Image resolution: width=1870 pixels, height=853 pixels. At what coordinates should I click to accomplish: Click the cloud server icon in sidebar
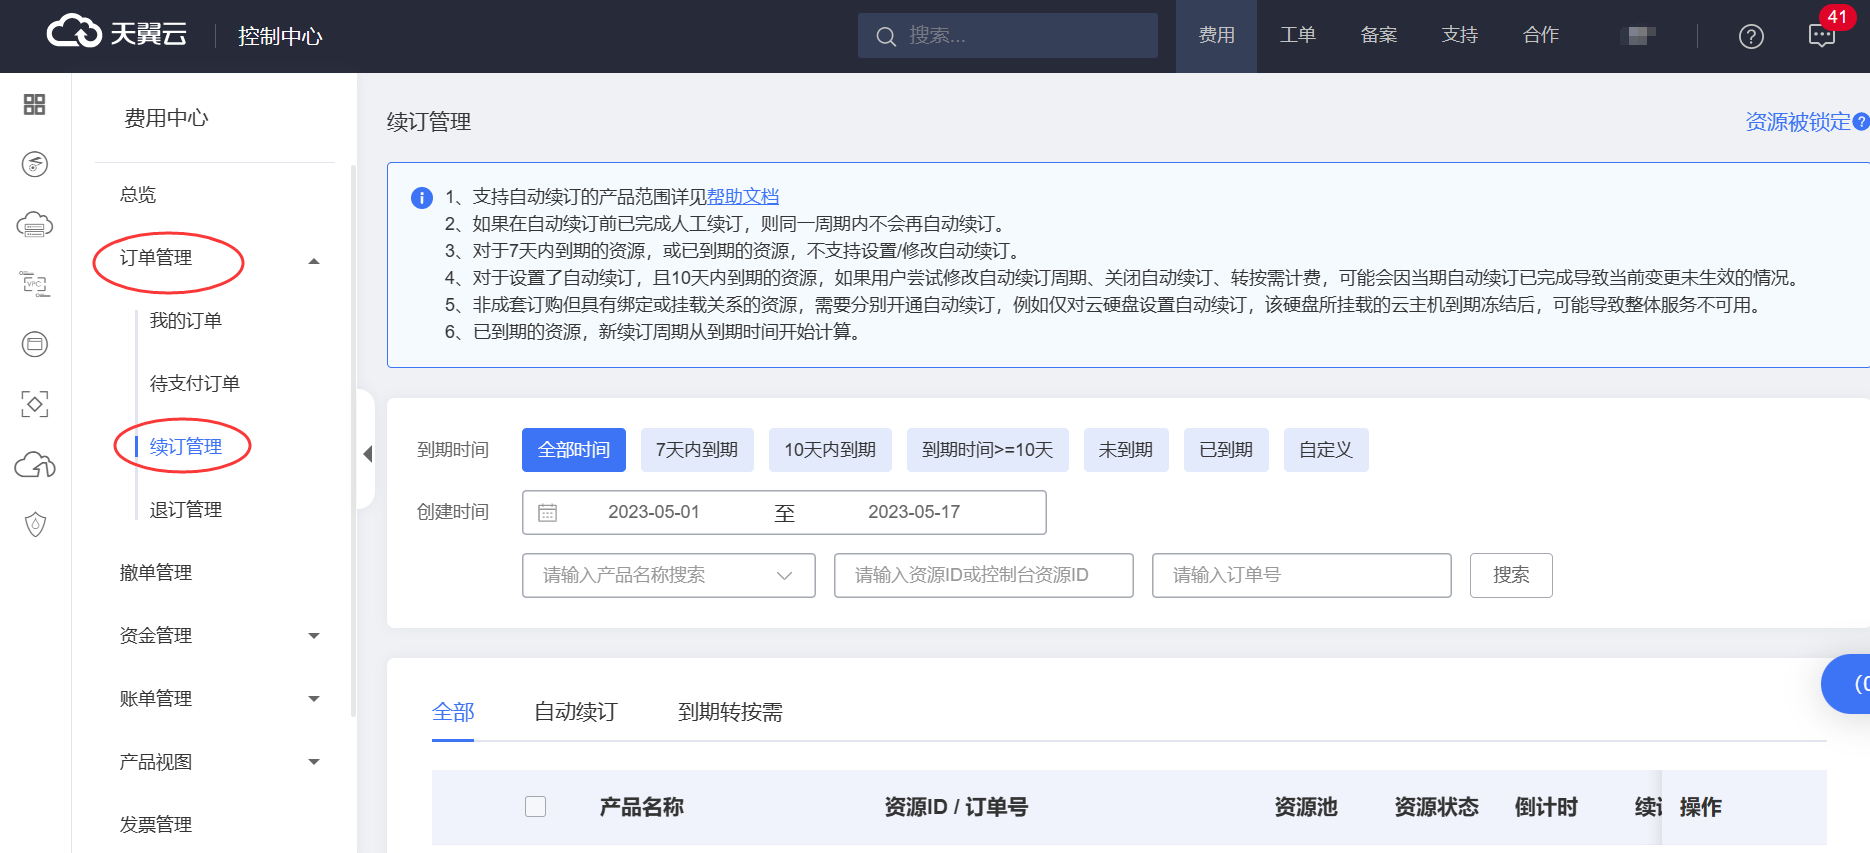tap(35, 225)
